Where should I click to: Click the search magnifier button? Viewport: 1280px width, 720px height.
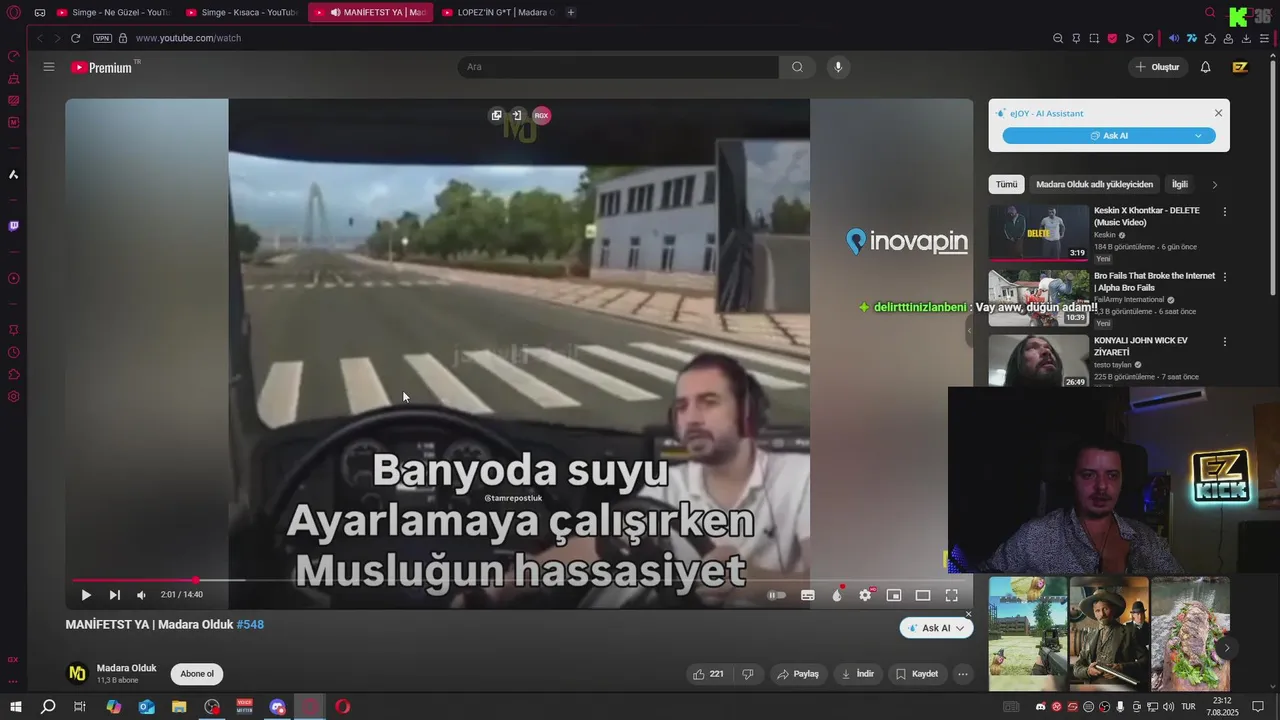click(797, 67)
